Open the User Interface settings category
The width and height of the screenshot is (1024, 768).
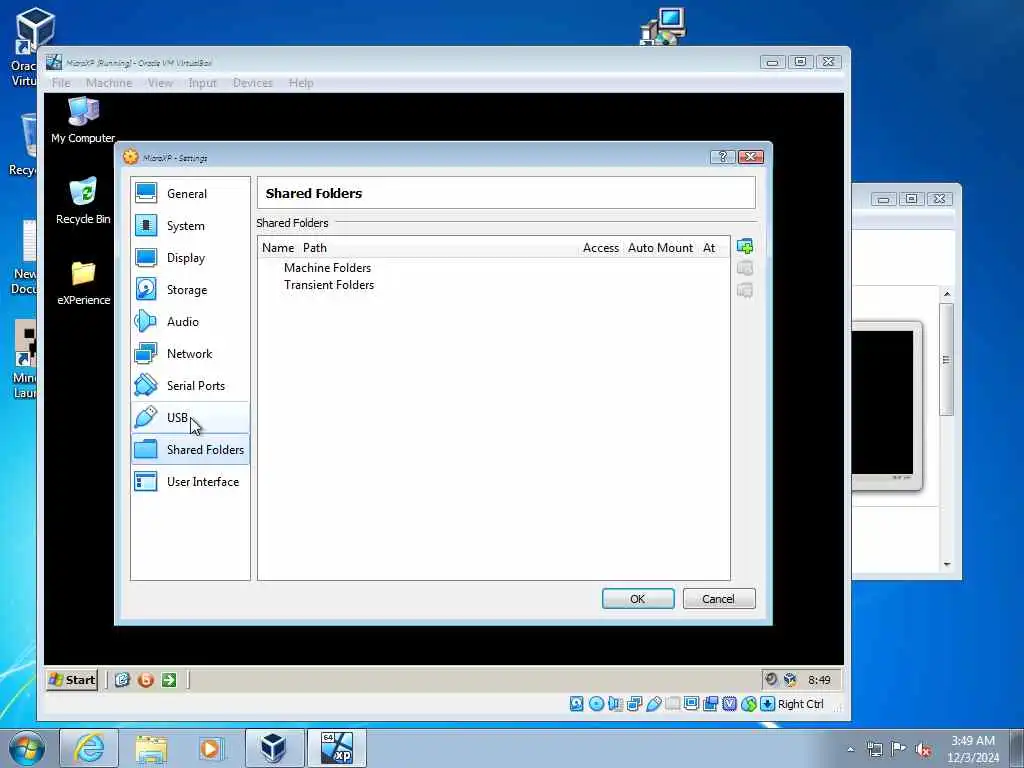click(x=189, y=481)
